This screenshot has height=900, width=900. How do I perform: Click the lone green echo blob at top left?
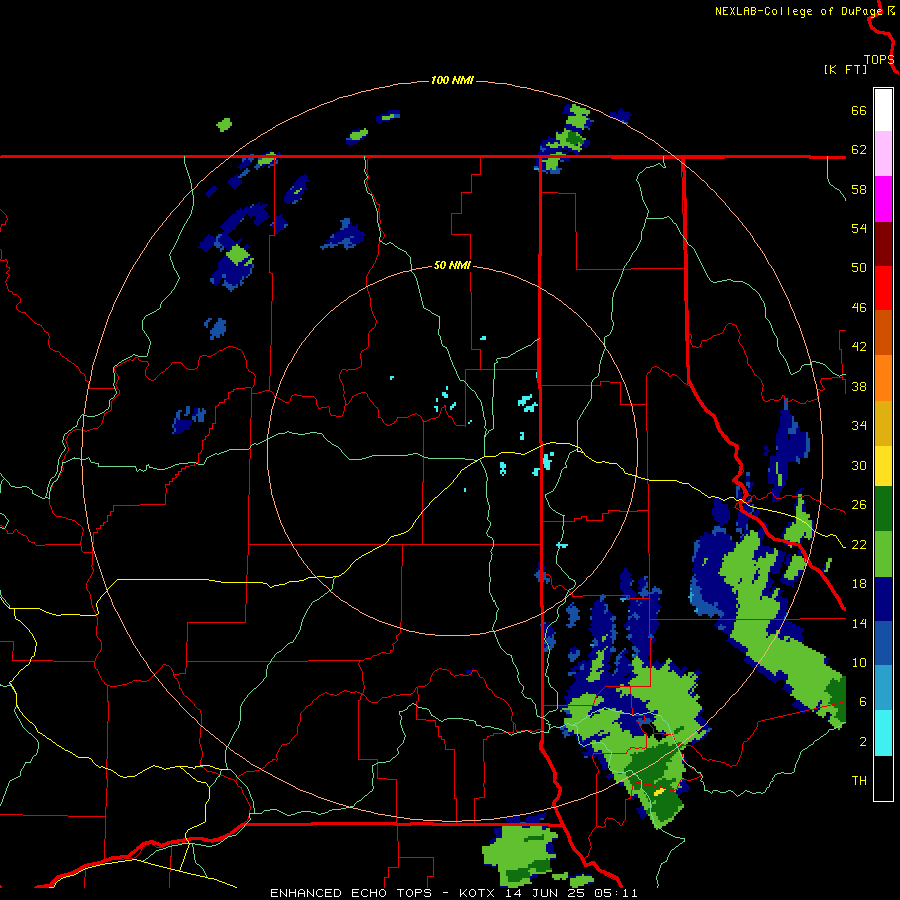point(224,125)
